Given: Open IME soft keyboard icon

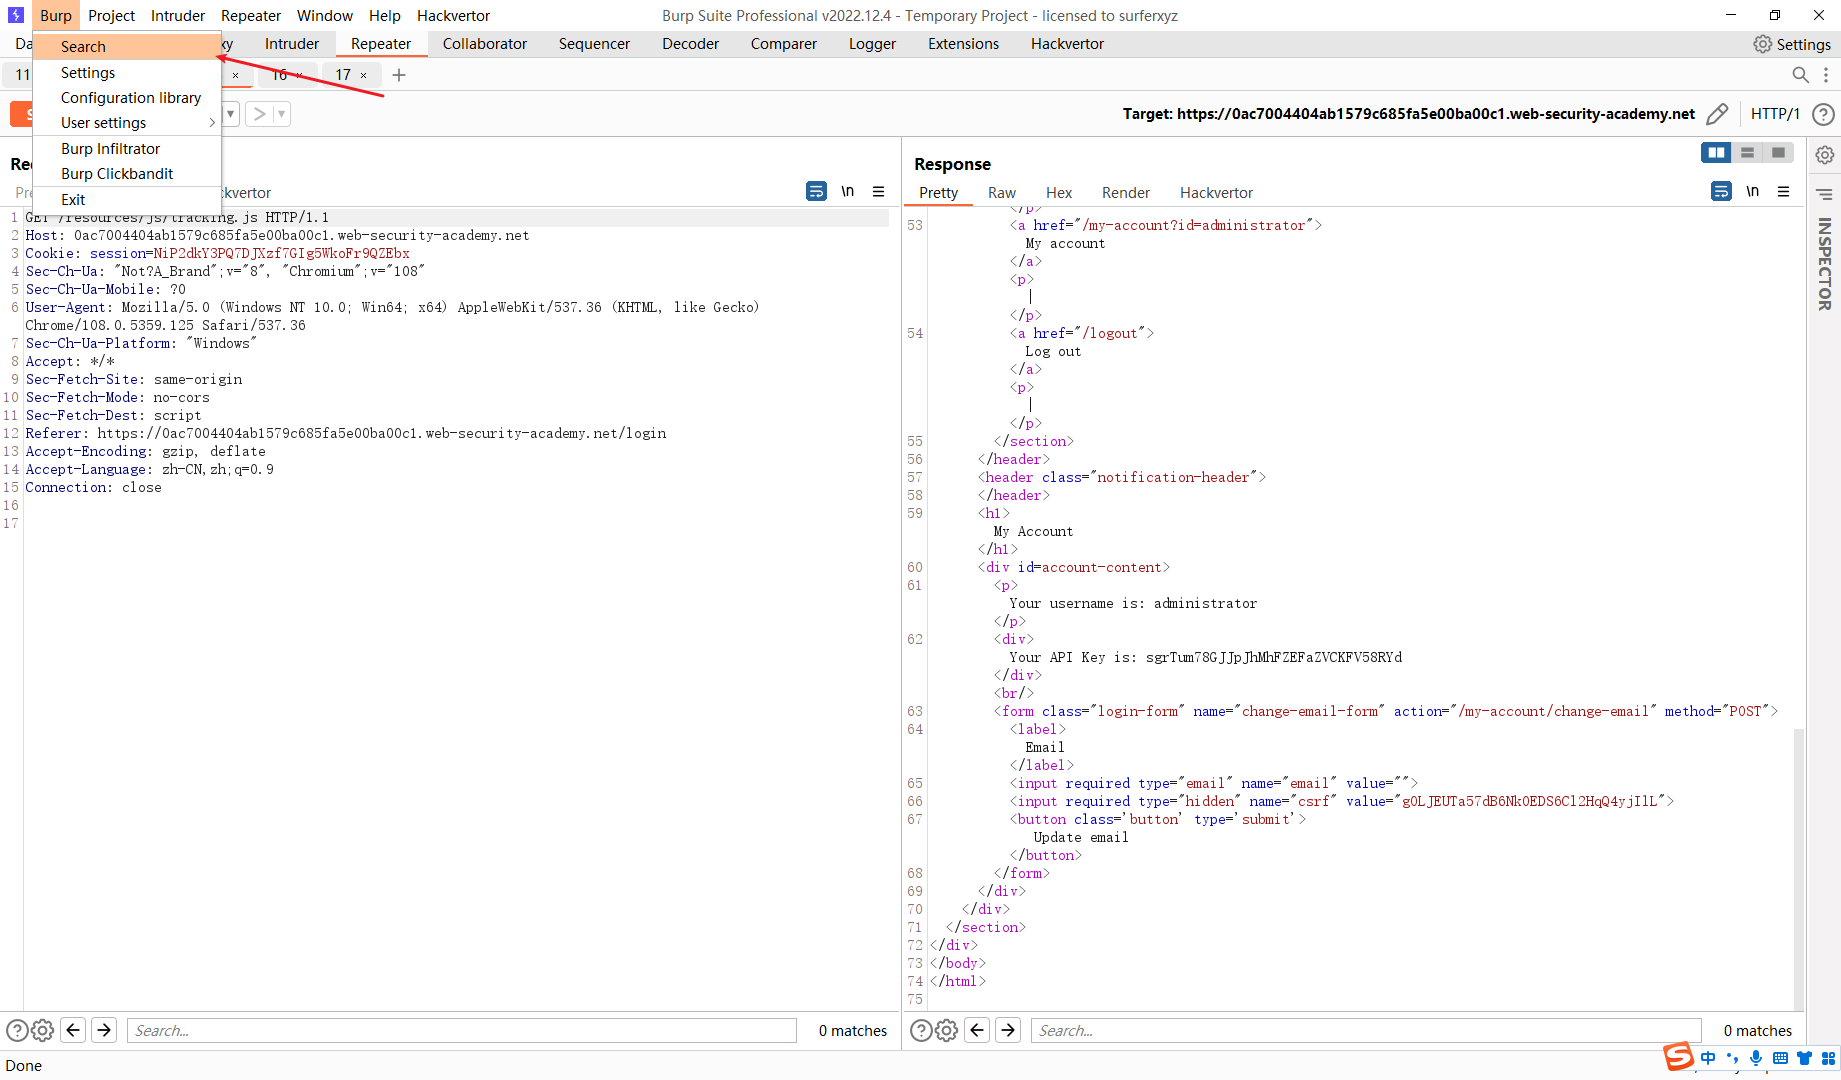Looking at the screenshot, I should pyautogui.click(x=1780, y=1058).
